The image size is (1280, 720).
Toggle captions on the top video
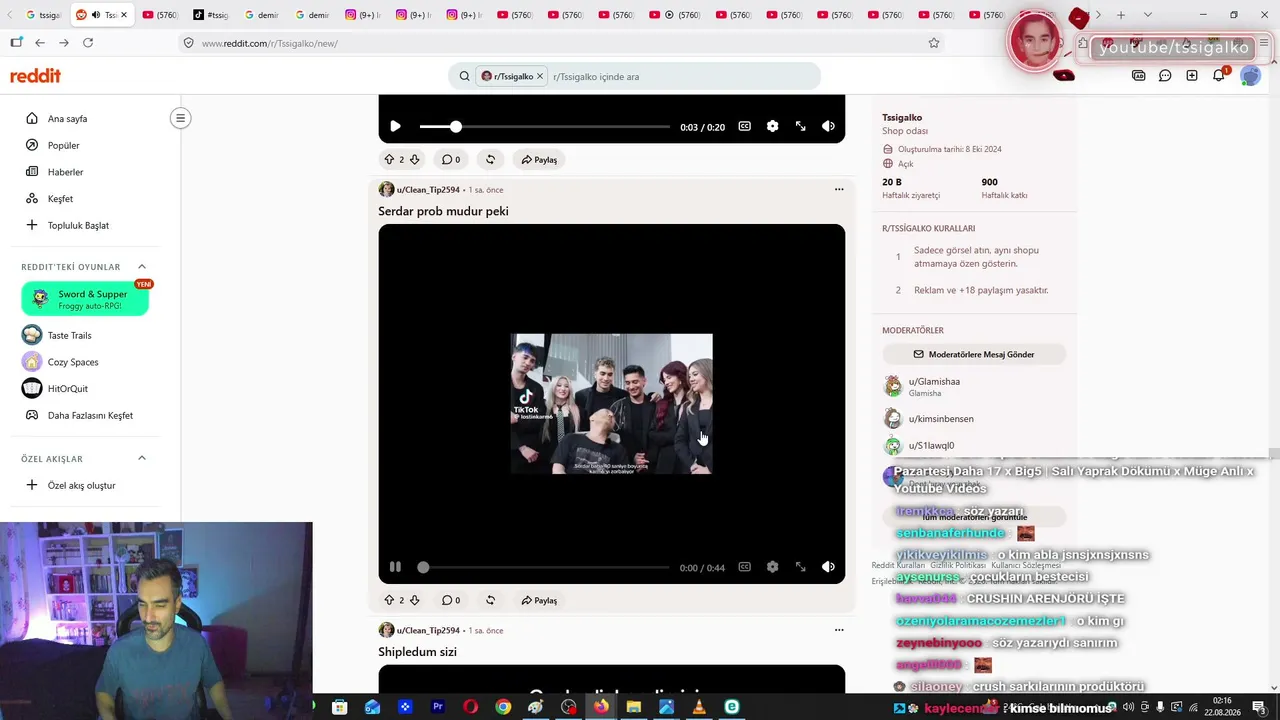[x=744, y=126]
